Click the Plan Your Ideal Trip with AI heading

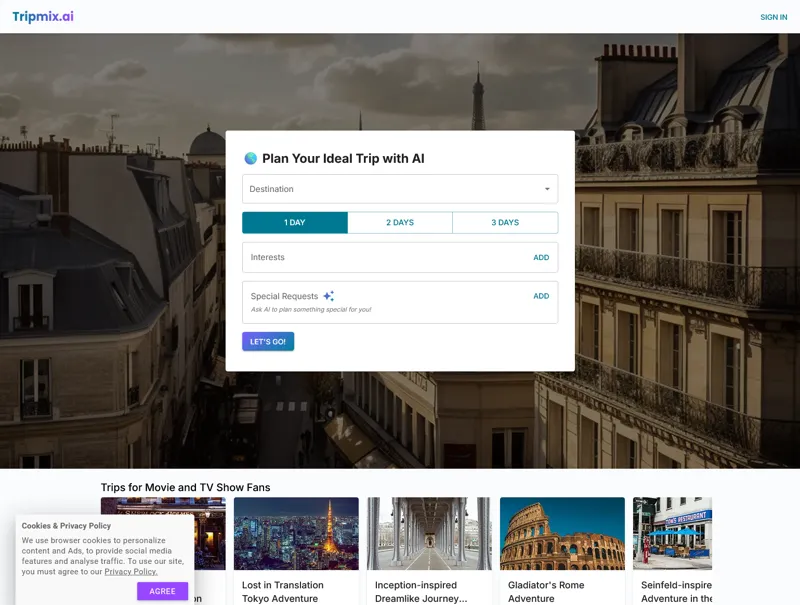click(343, 159)
